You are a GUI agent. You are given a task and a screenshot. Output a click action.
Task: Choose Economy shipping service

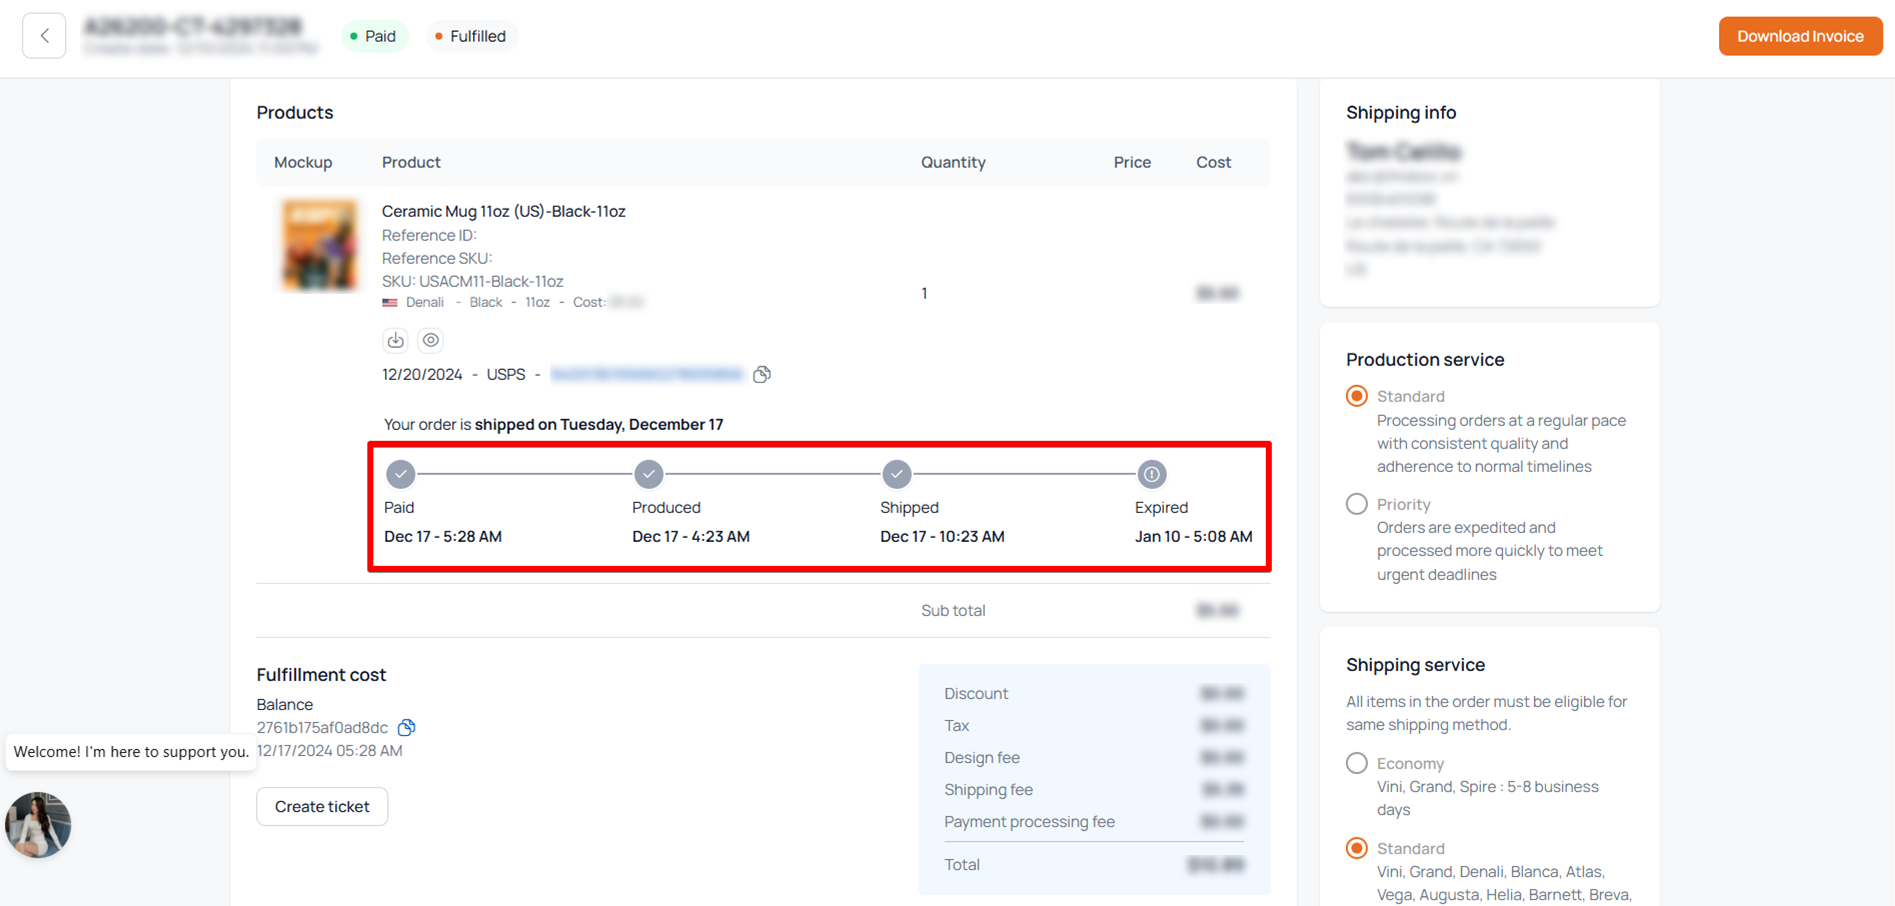click(1357, 763)
